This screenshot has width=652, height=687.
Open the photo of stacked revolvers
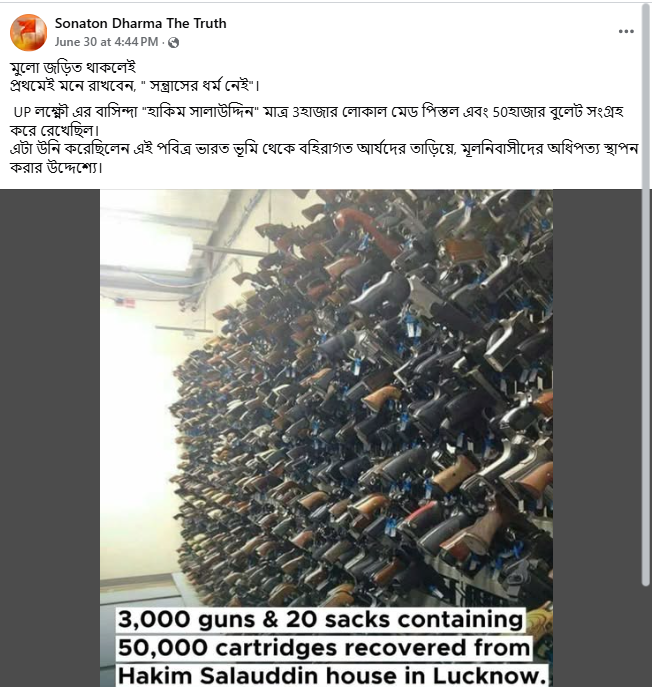(326, 438)
